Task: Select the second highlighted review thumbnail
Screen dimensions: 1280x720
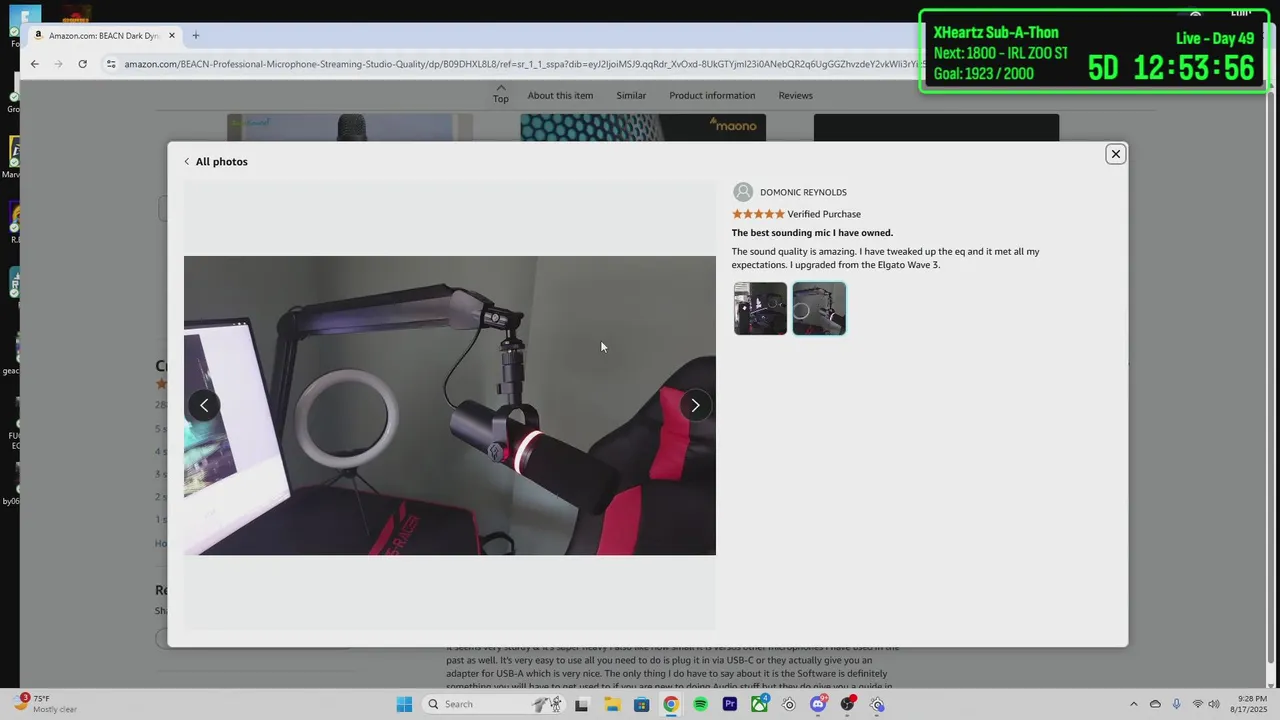Action: (x=819, y=308)
